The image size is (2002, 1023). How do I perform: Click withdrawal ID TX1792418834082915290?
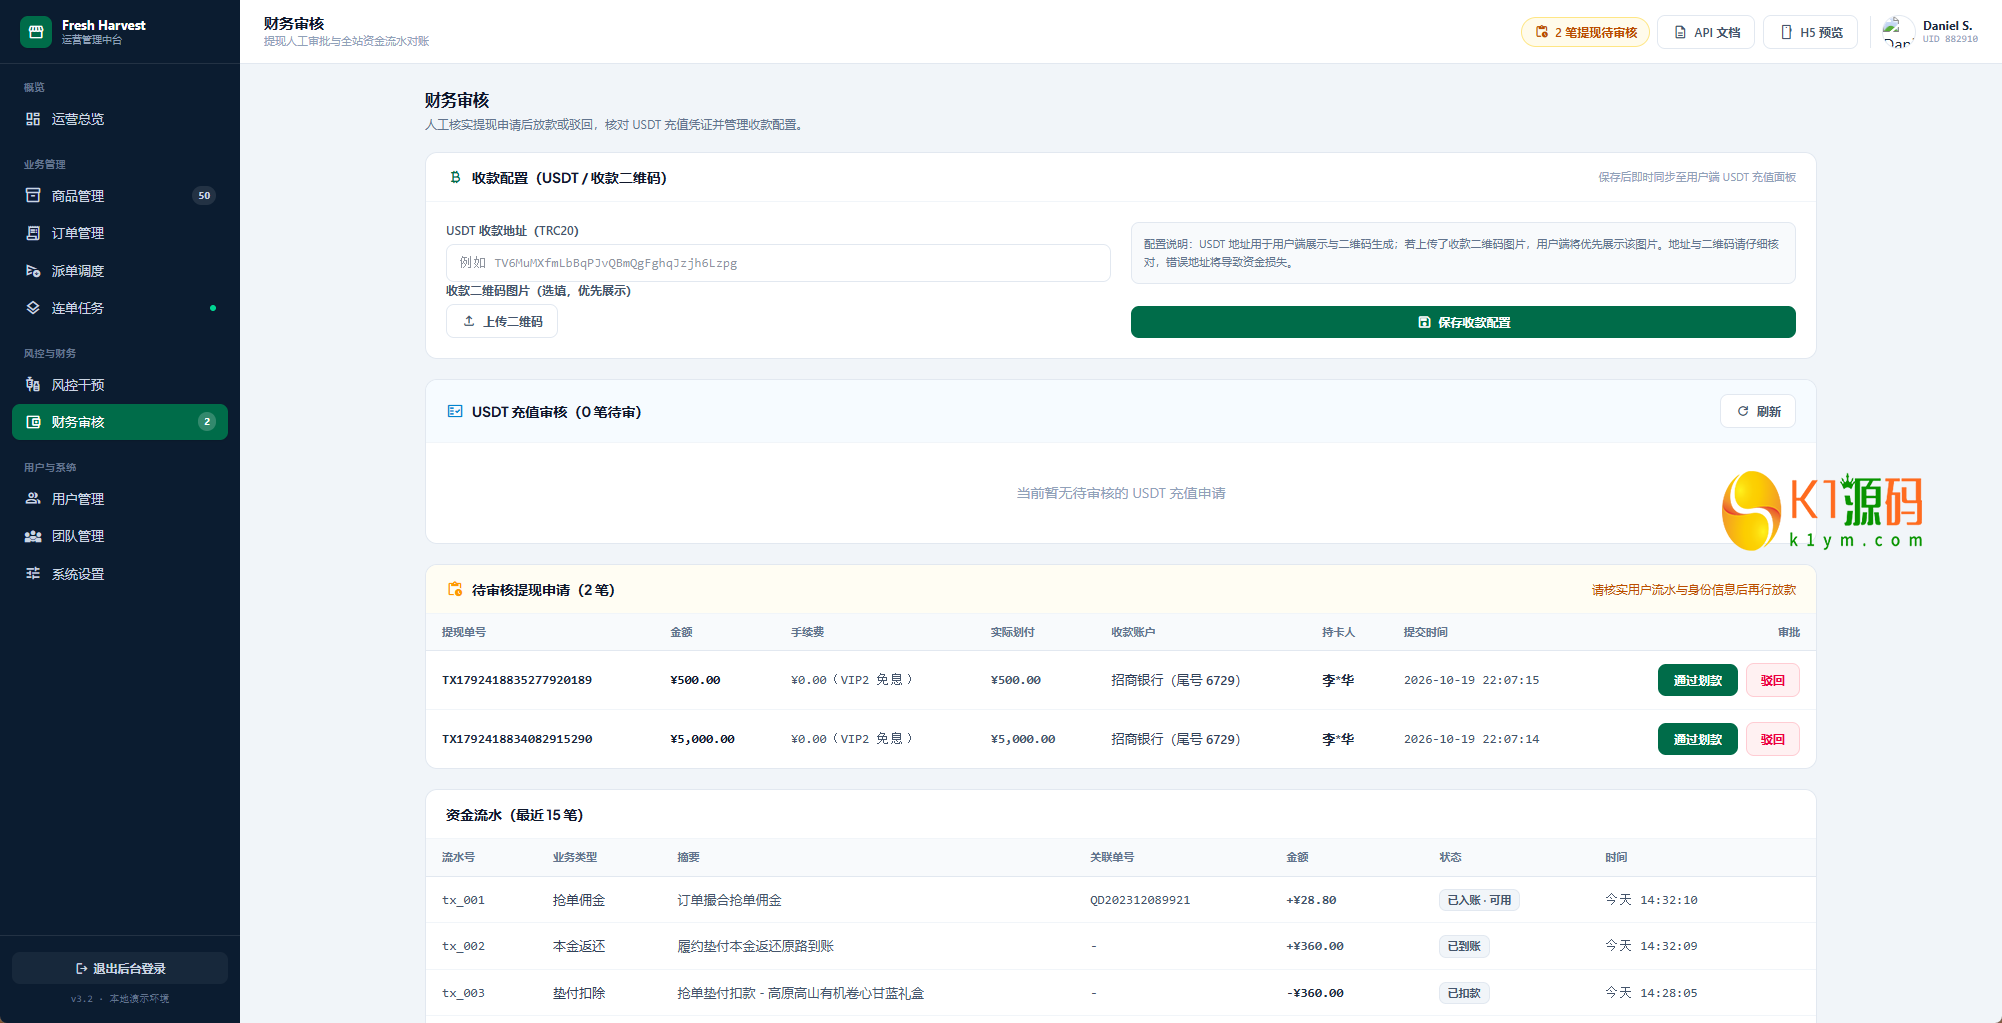pyautogui.click(x=517, y=739)
